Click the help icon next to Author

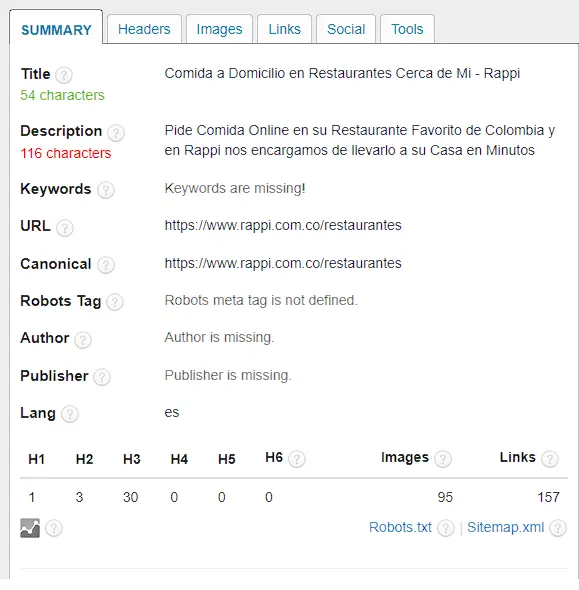click(83, 339)
